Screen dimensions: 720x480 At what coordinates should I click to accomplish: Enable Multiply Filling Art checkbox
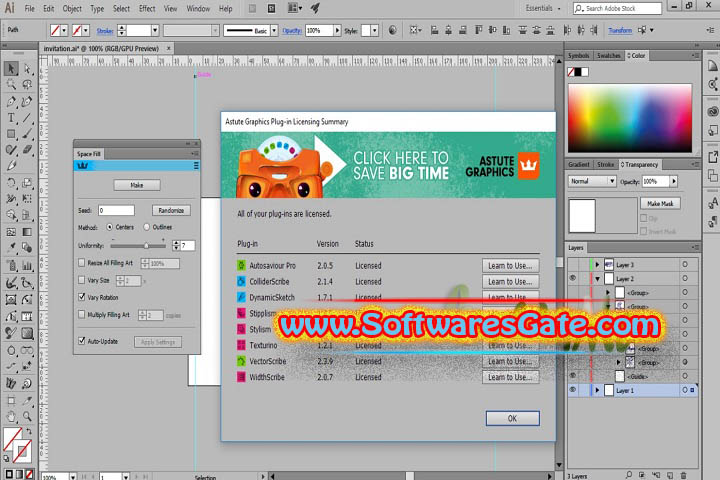coord(82,315)
